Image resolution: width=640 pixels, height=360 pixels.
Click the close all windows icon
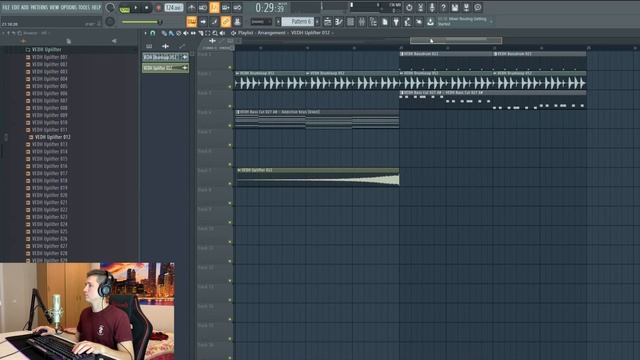[419, 22]
